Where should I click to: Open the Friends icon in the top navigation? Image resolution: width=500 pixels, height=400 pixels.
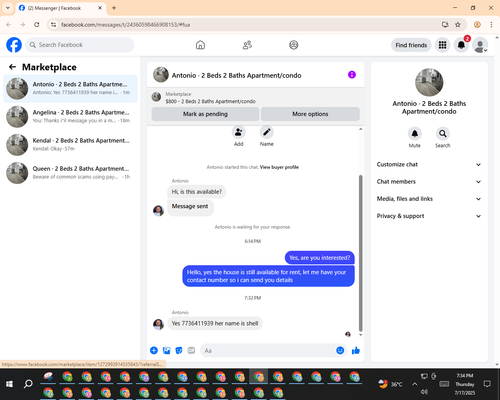(x=247, y=45)
